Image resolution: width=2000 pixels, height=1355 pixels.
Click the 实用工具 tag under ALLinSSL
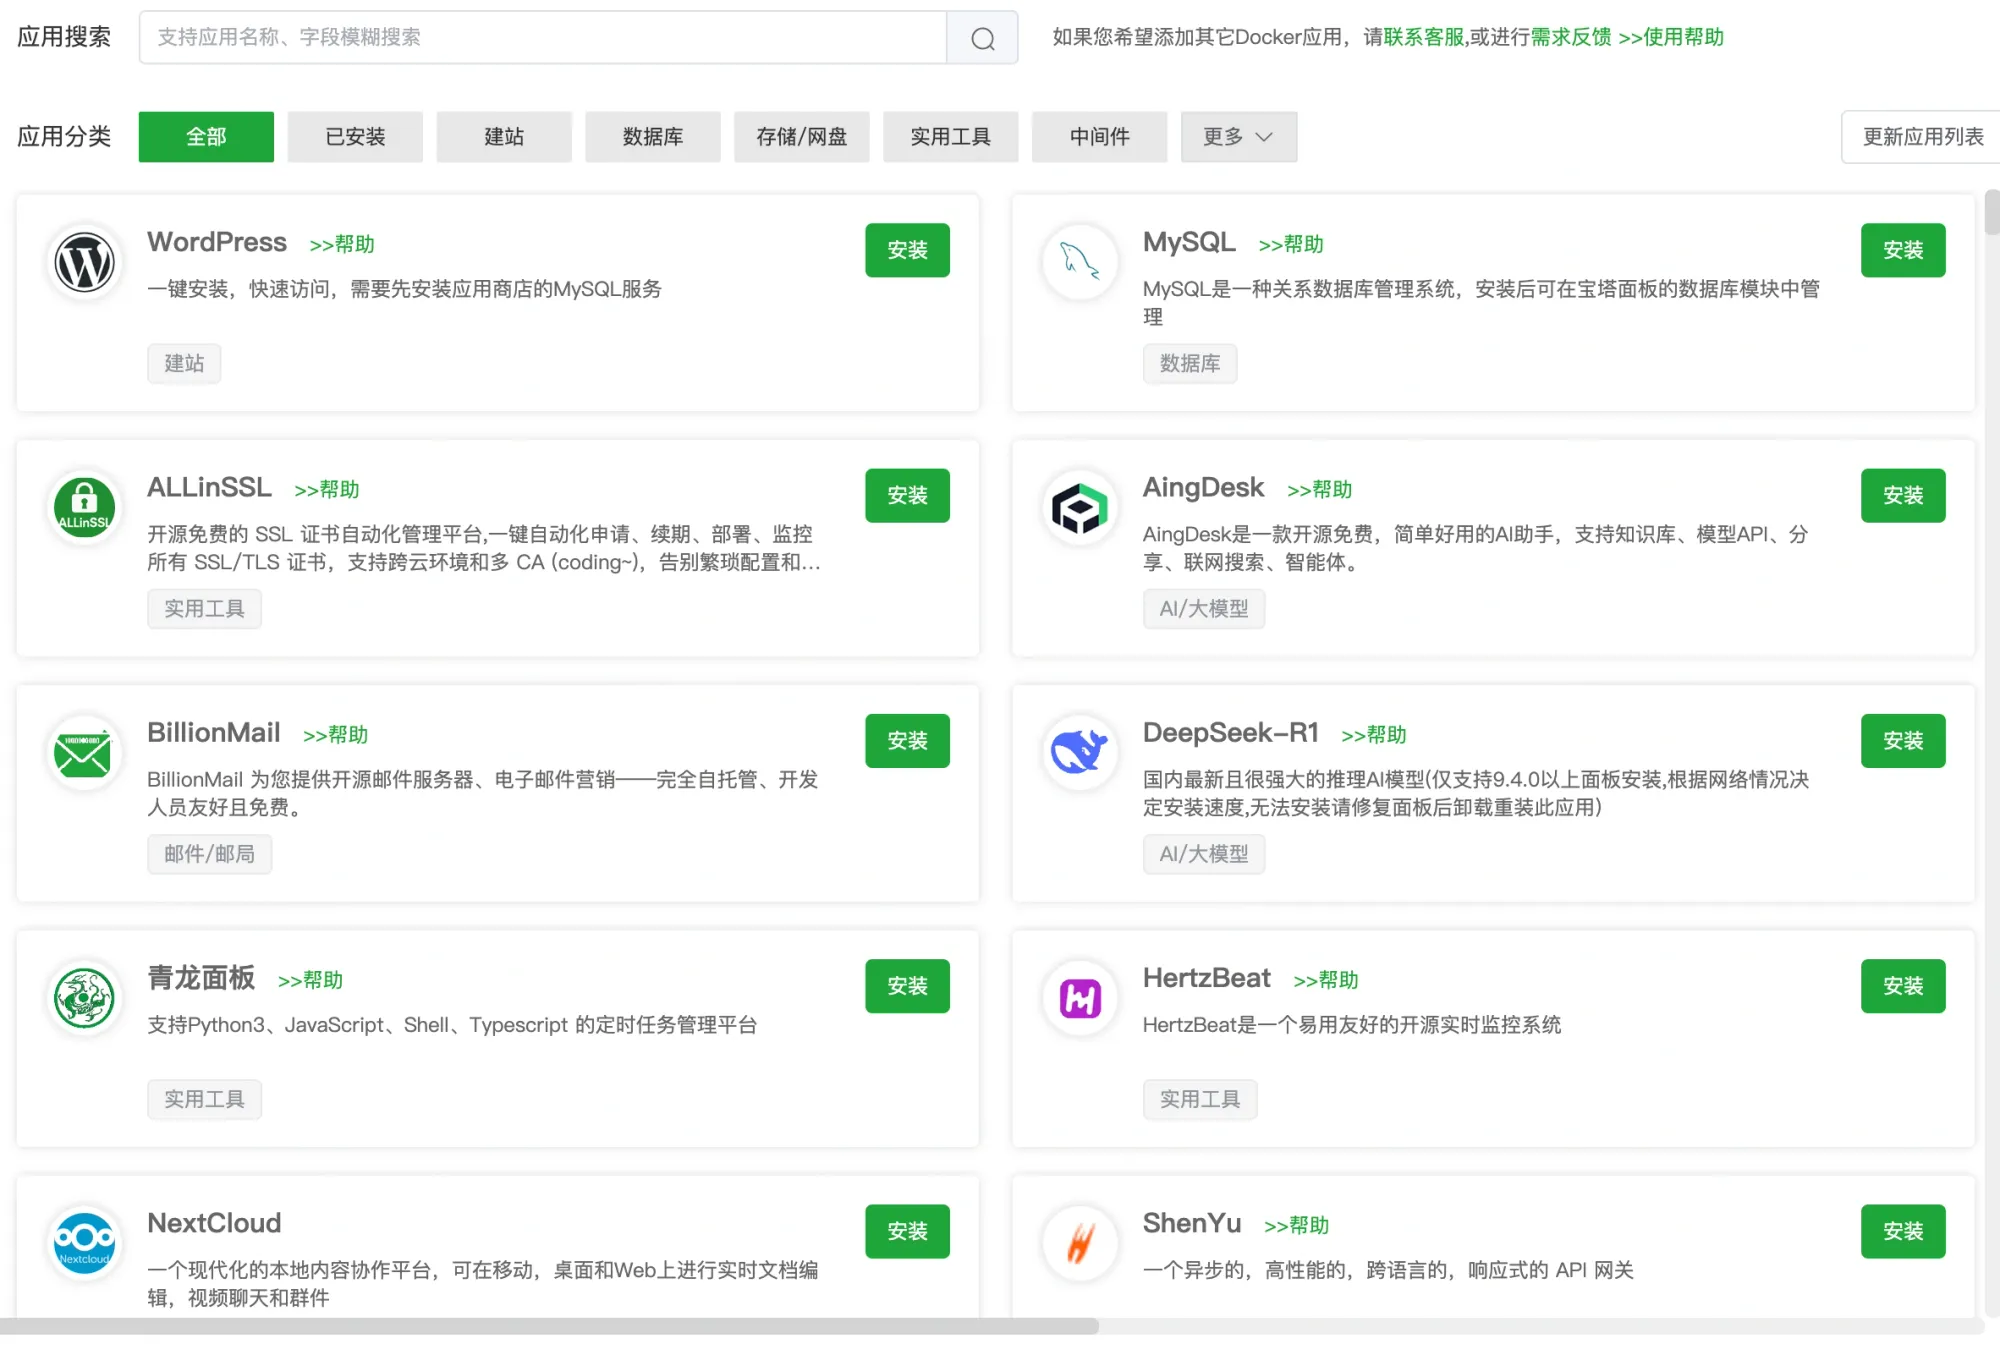[204, 609]
